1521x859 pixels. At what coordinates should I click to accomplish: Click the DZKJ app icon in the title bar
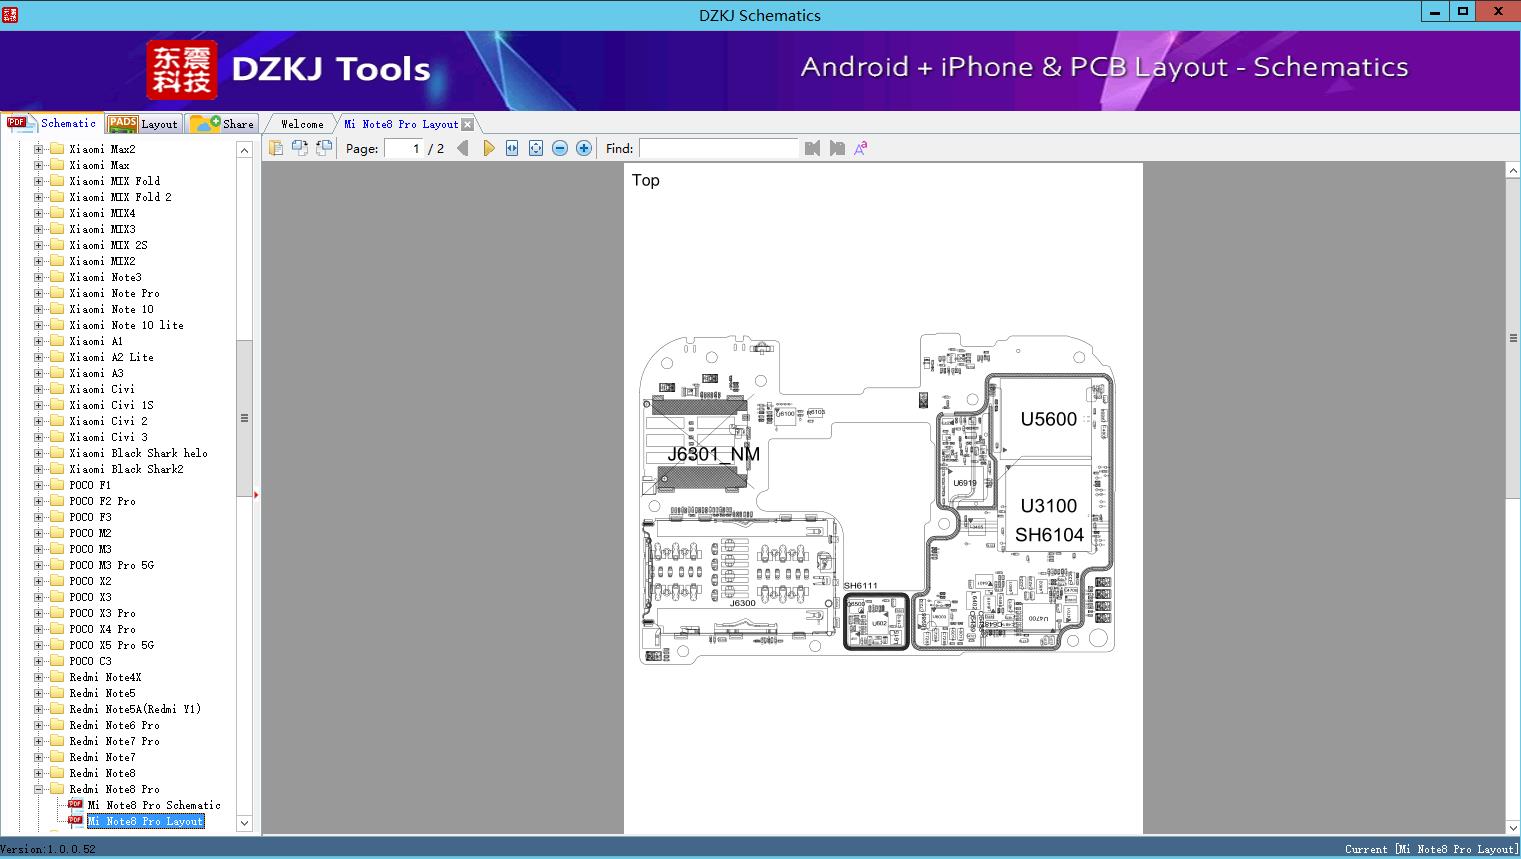tap(10, 14)
